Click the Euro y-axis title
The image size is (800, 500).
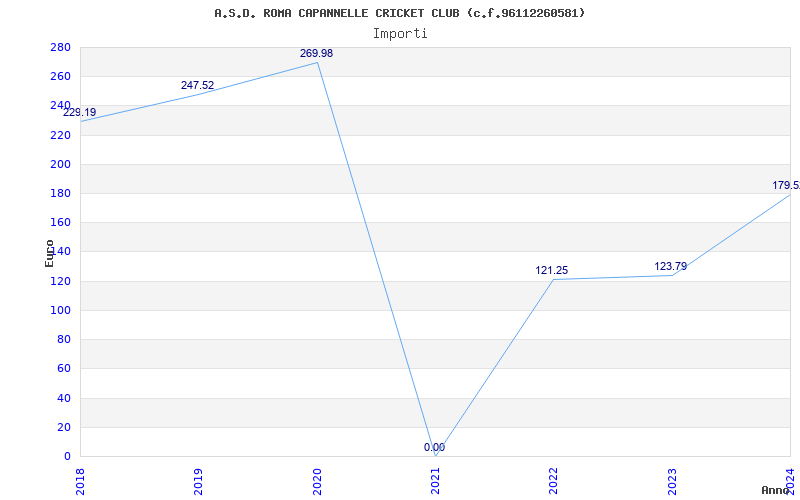click(49, 254)
